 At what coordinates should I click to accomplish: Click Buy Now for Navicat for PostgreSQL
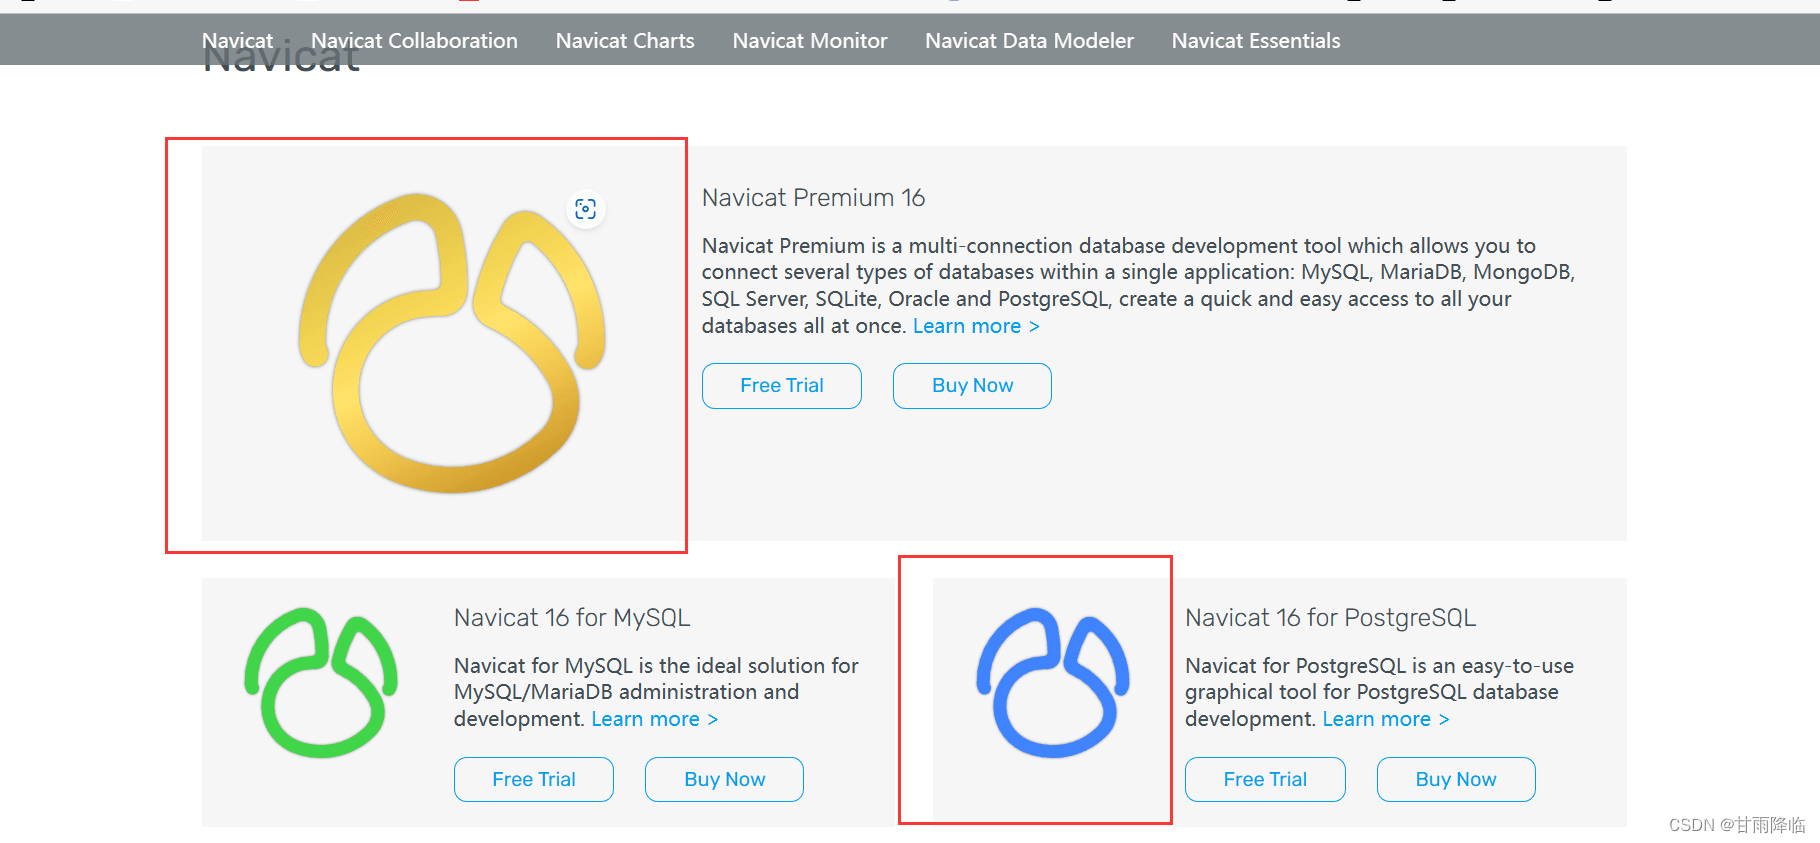[1456, 779]
